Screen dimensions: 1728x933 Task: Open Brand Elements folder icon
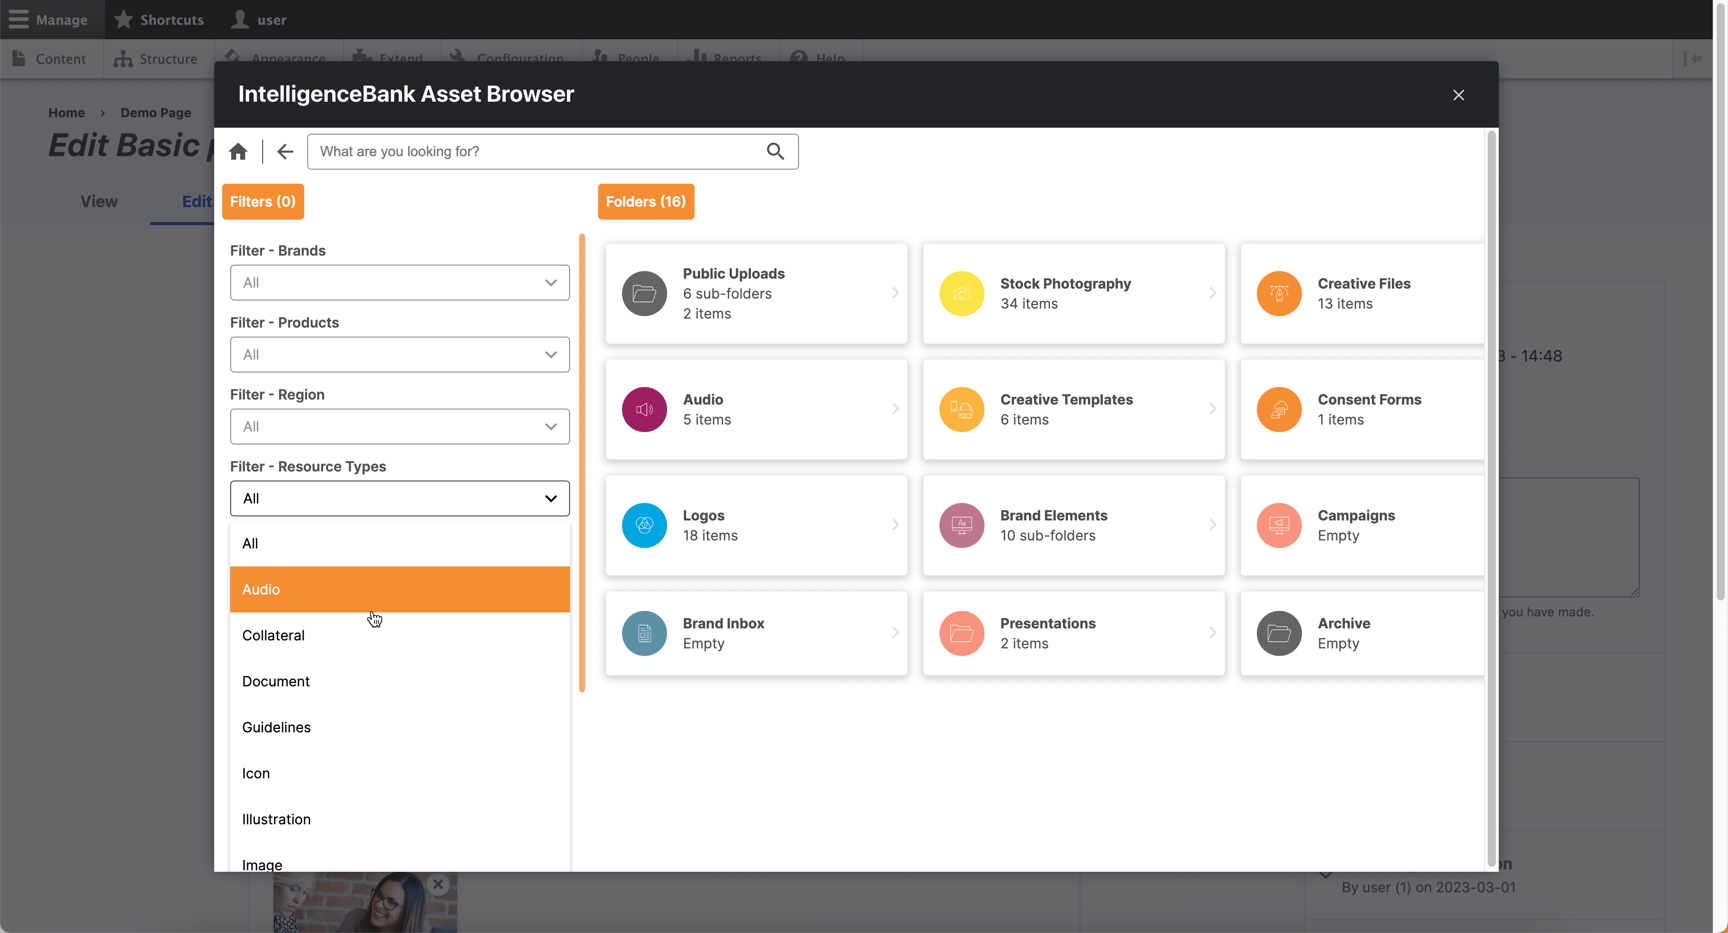coord(961,525)
